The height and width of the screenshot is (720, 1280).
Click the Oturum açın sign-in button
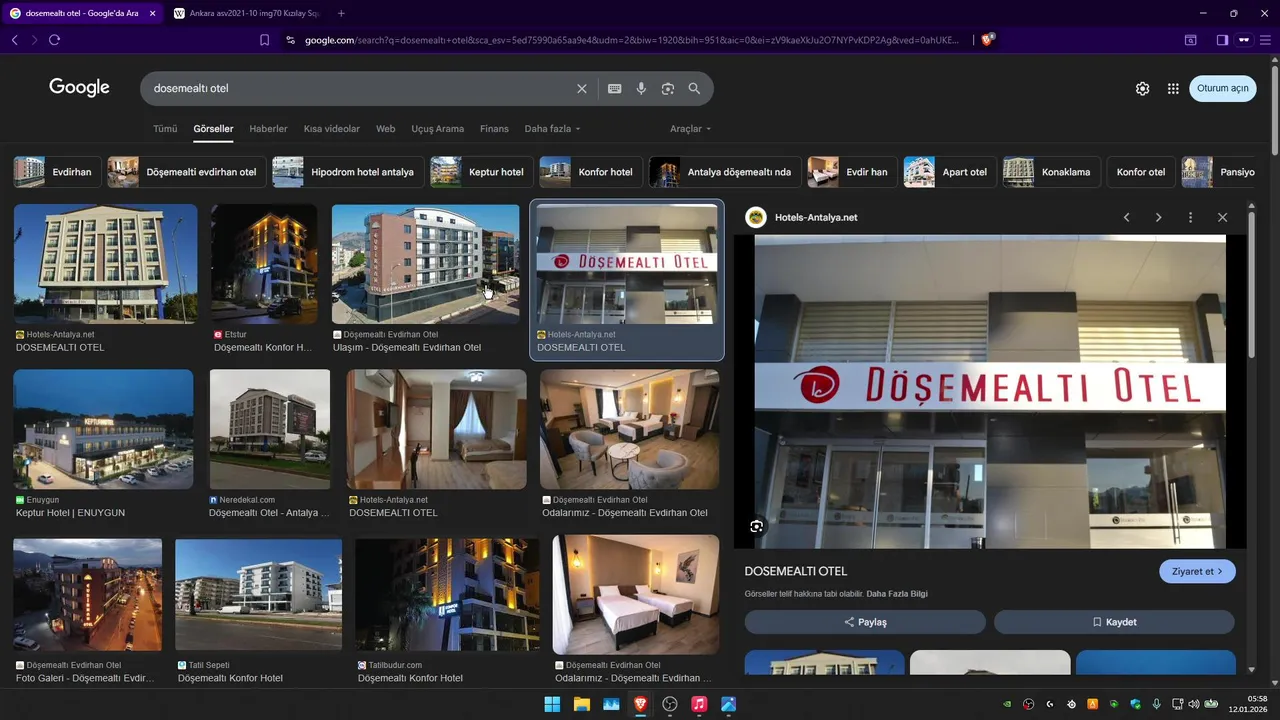(1222, 88)
